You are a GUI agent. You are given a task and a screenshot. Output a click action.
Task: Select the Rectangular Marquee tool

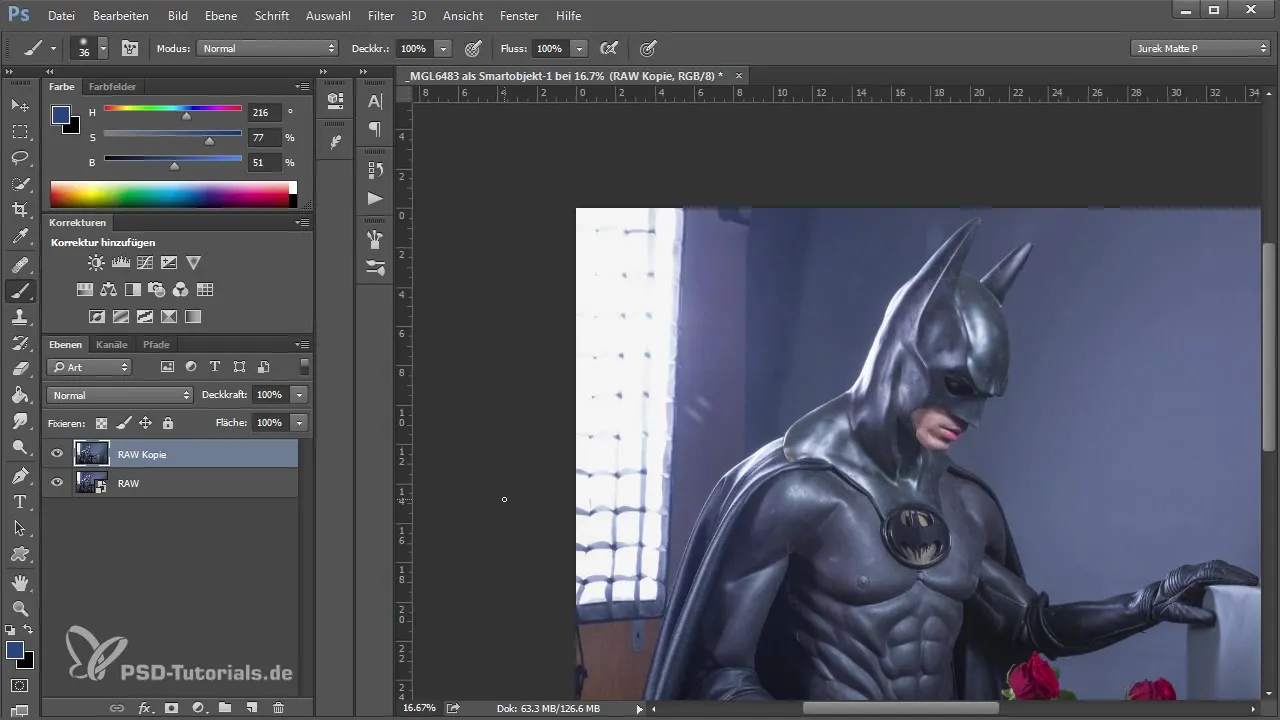[20, 132]
